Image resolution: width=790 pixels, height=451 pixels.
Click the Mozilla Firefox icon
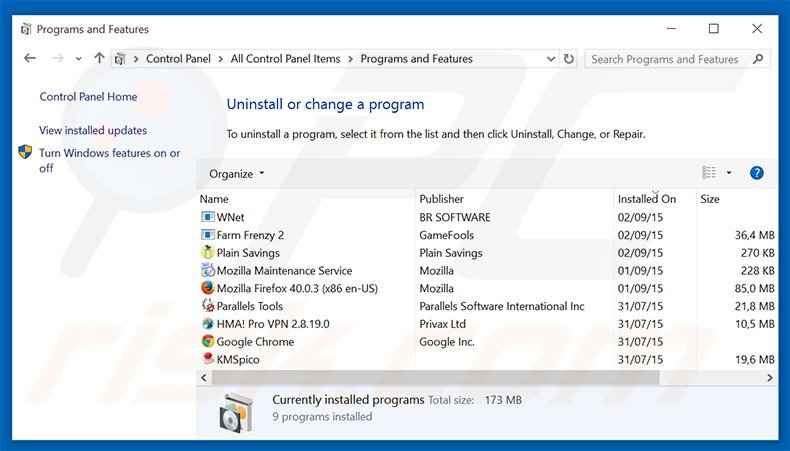208,288
